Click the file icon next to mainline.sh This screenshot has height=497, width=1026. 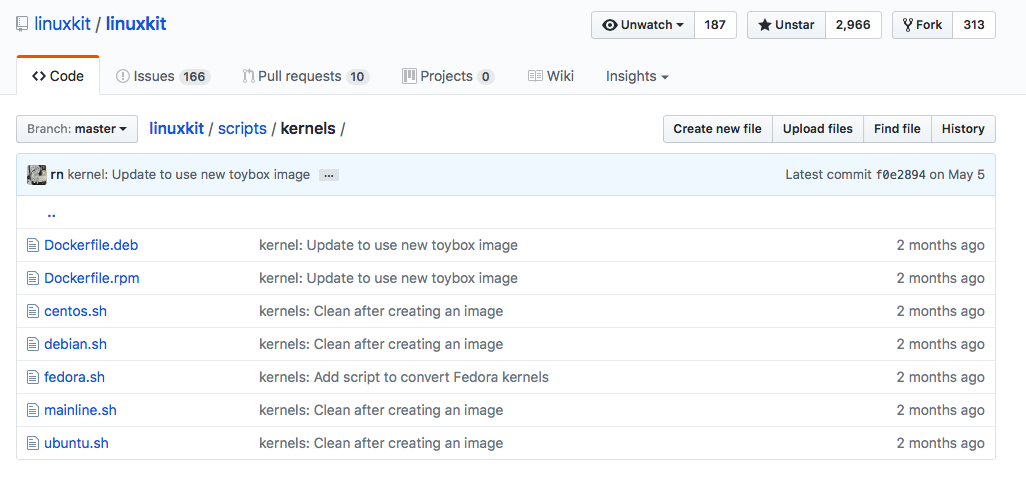click(33, 410)
